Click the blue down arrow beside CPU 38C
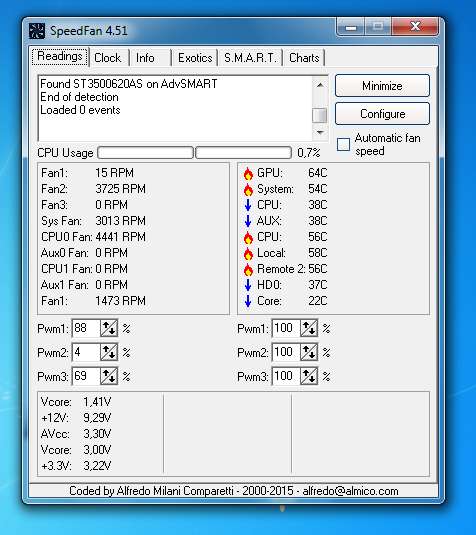476x535 pixels. click(x=248, y=205)
